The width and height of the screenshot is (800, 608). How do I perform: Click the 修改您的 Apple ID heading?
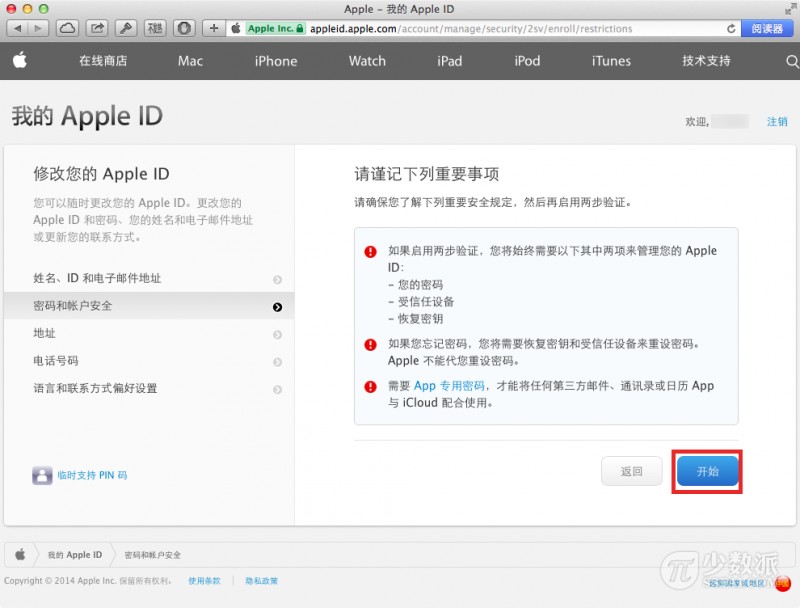[101, 174]
